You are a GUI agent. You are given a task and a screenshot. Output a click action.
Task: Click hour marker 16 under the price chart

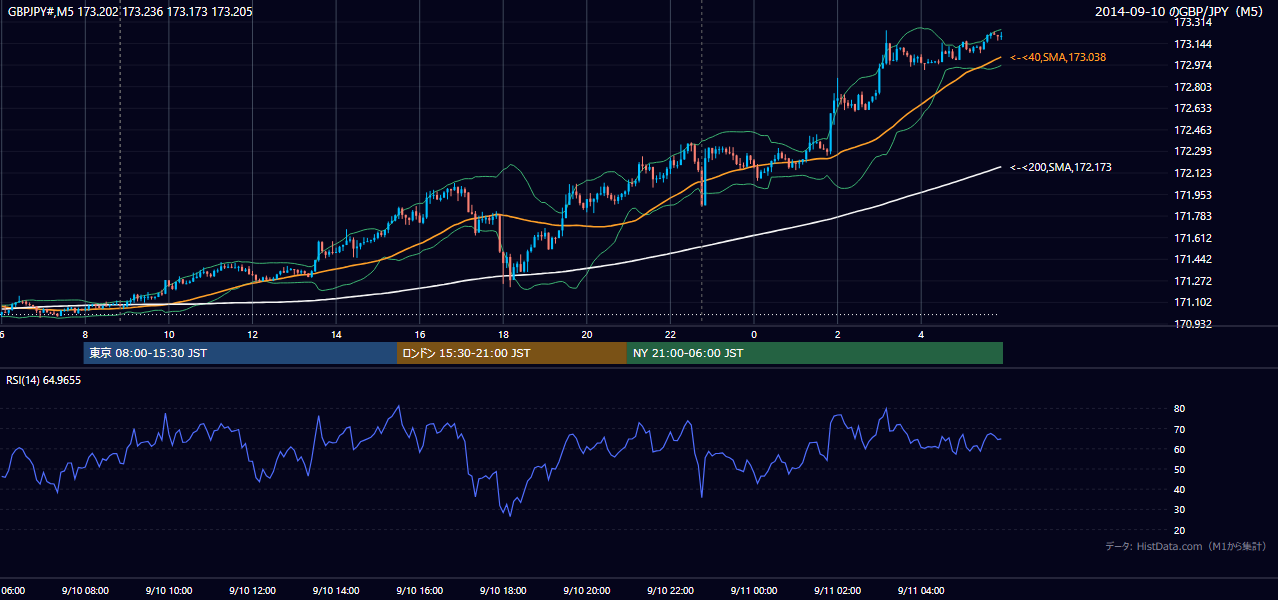coord(419,334)
